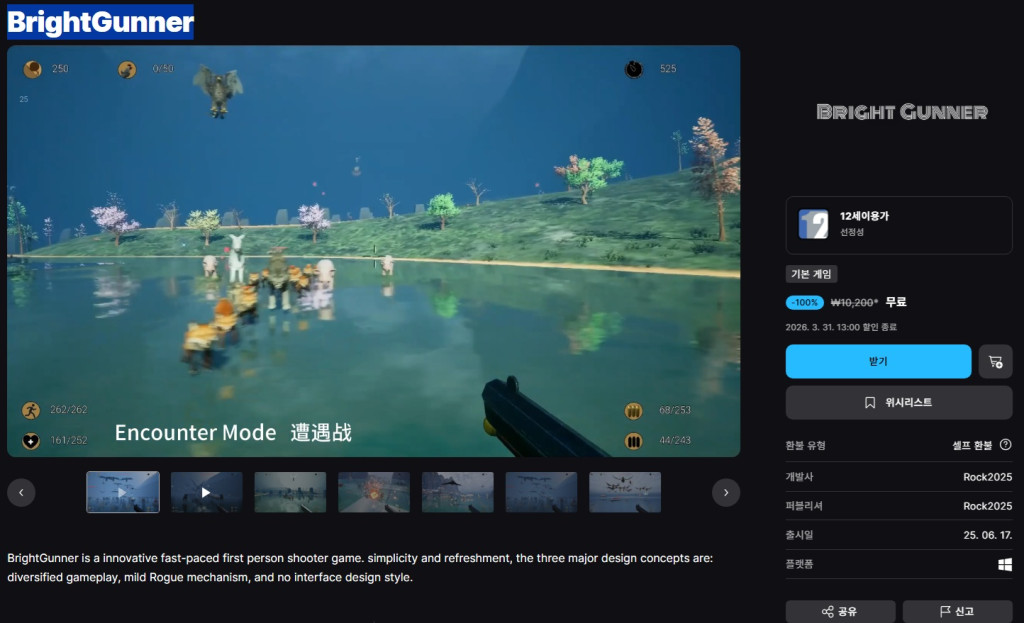Advance the media carousel with right arrow

click(x=725, y=492)
